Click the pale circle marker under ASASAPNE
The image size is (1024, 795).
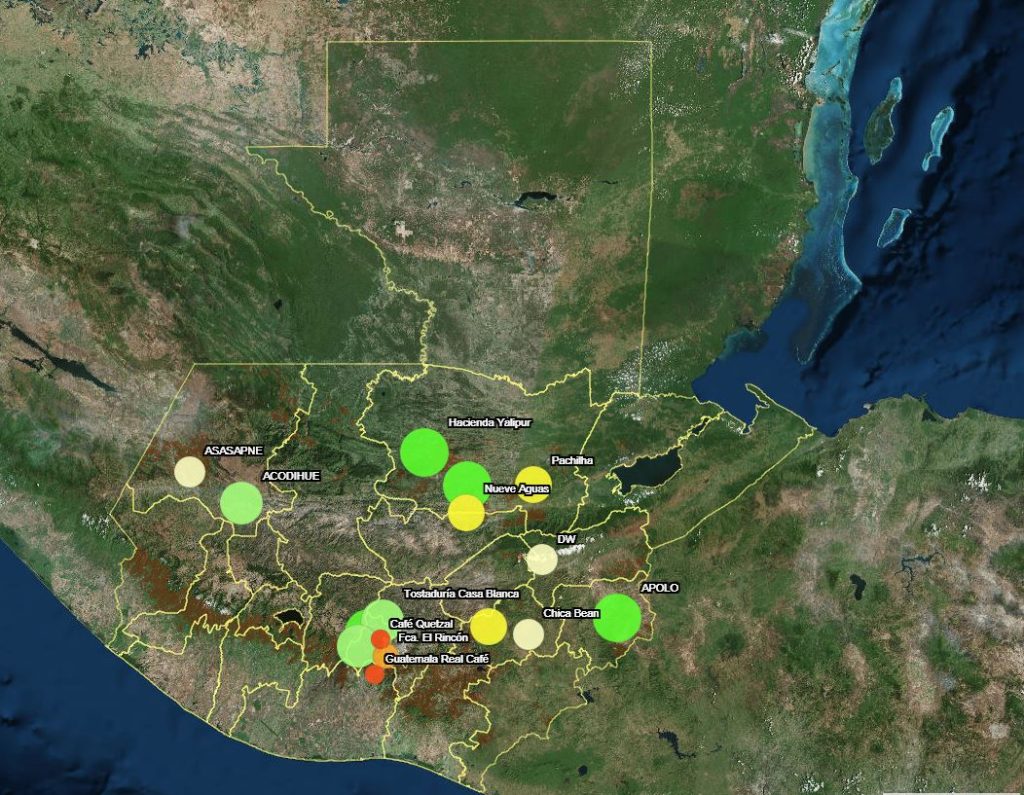tap(189, 471)
